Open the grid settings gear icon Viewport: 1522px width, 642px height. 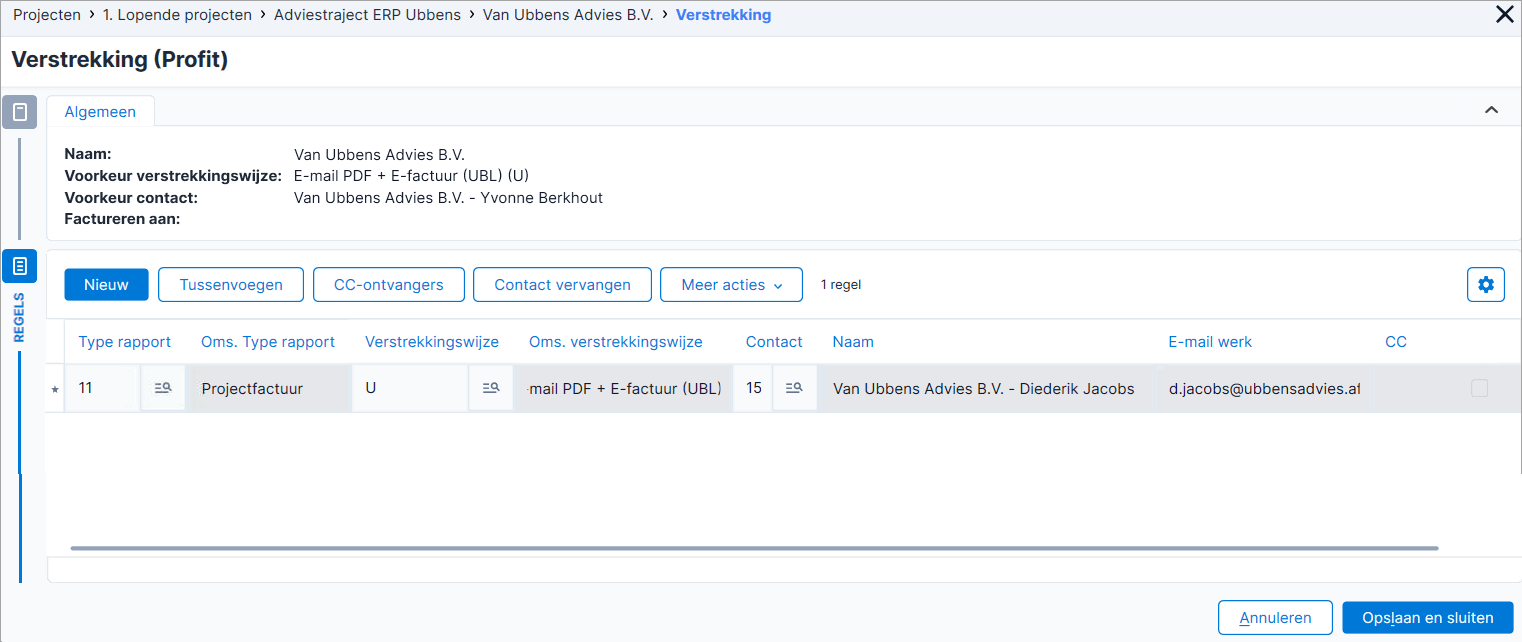coord(1485,285)
